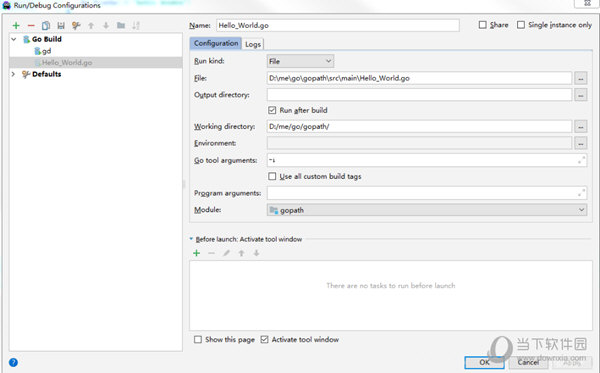Add new configuration with green plus
The width and height of the screenshot is (600, 373).
click(x=16, y=26)
